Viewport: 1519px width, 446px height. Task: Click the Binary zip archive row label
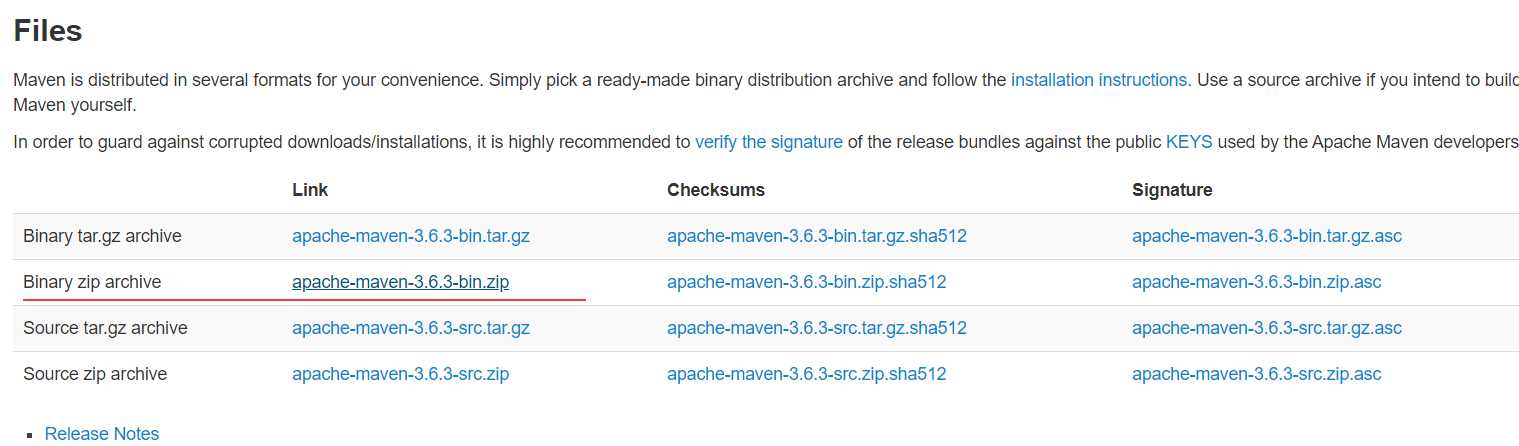click(92, 283)
